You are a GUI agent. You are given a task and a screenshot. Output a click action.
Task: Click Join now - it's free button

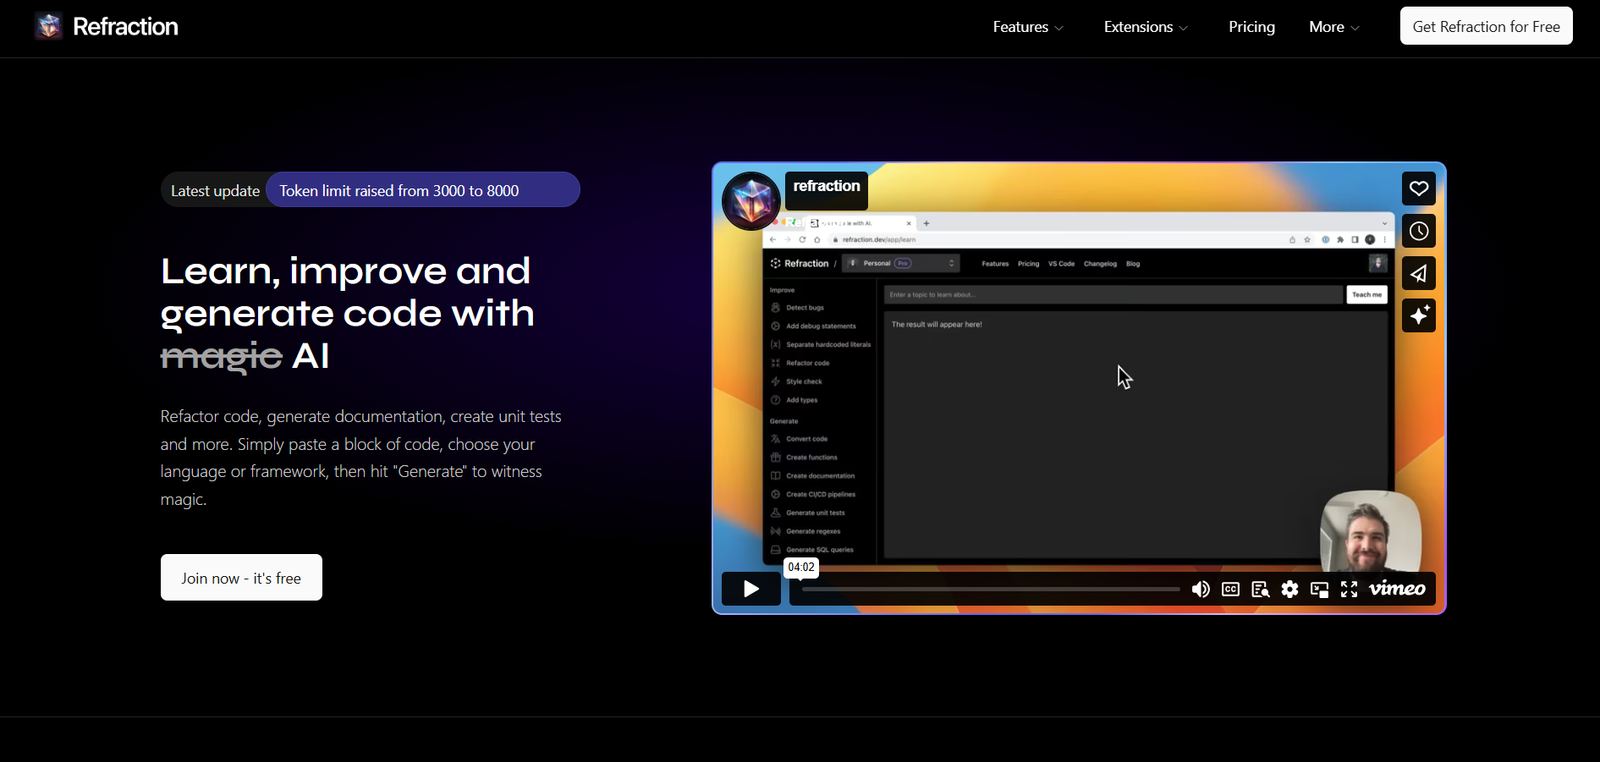[x=241, y=578]
